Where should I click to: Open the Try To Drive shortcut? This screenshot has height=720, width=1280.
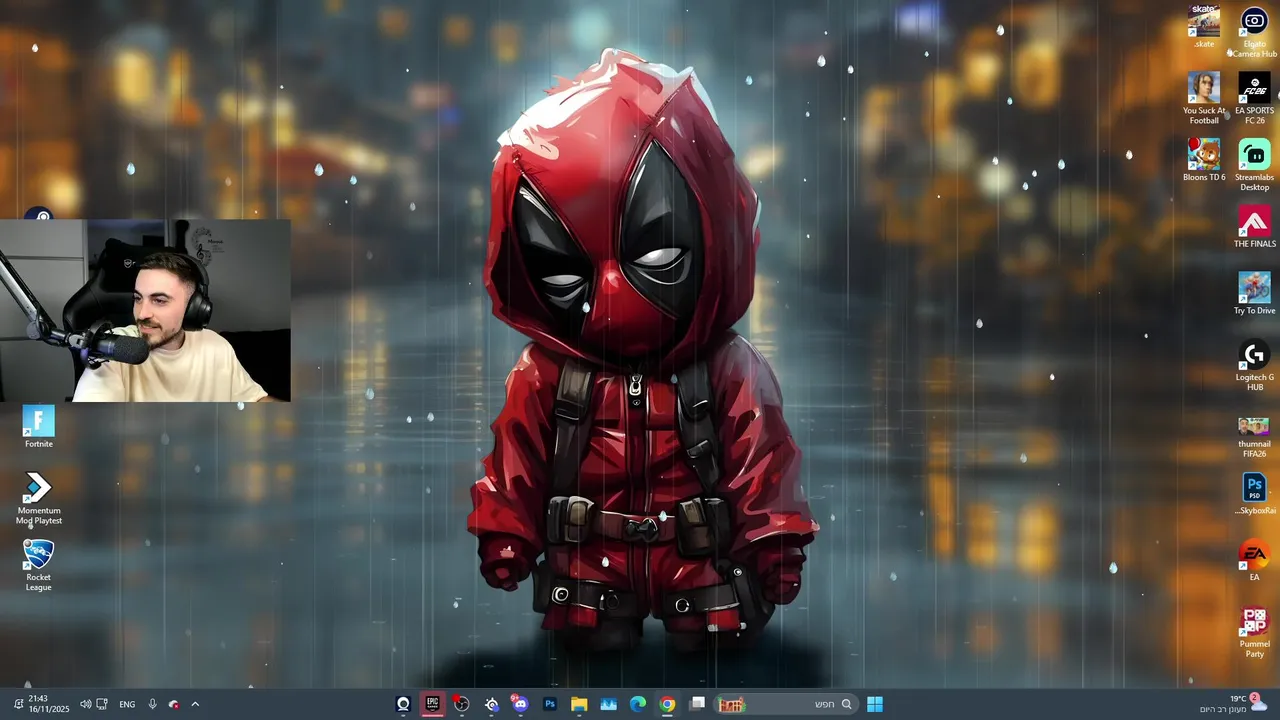1254,294
